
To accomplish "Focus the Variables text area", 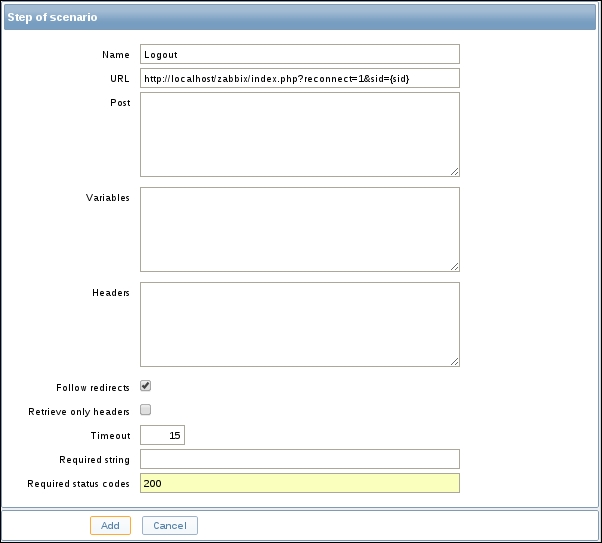I will click(x=299, y=229).
